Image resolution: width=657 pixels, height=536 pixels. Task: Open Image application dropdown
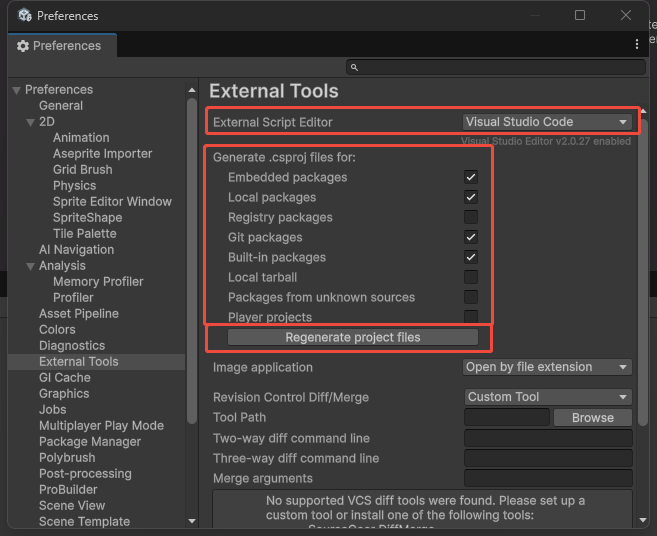point(547,367)
